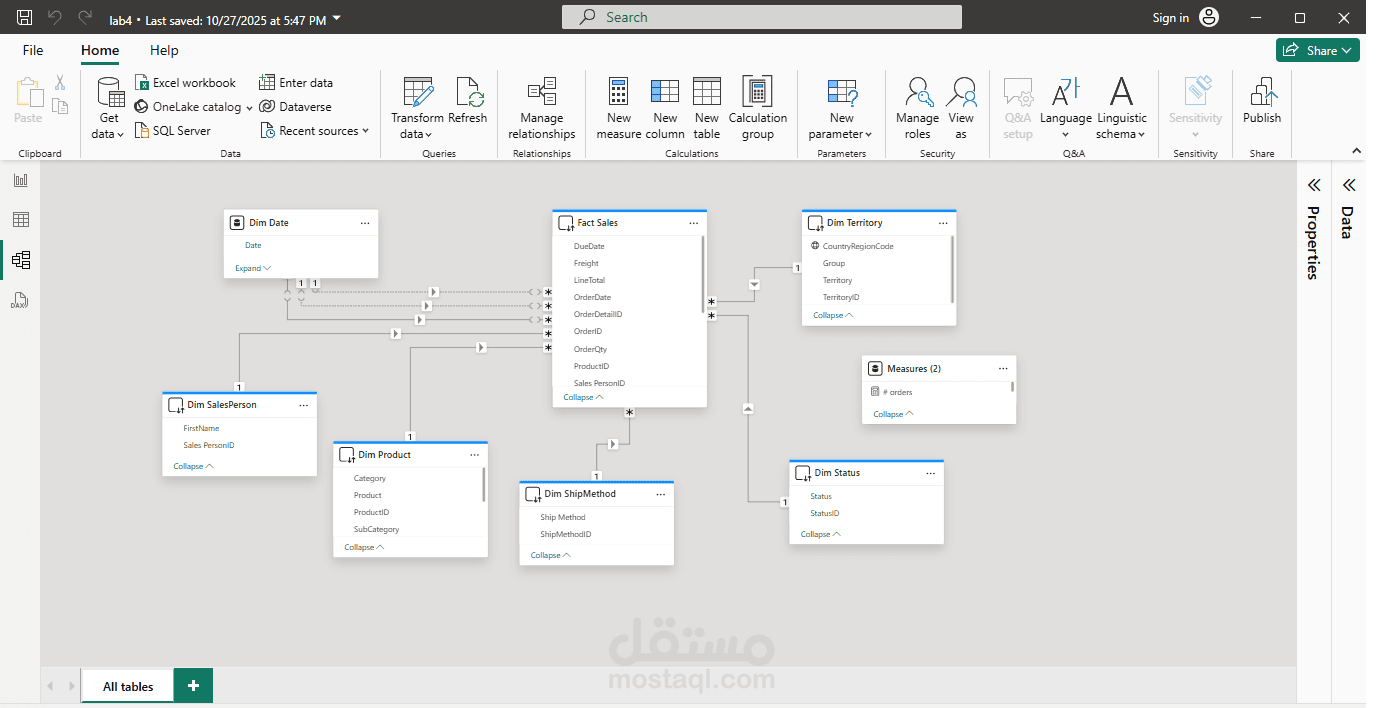Click the Dim Territory table scrollbar
Image resolution: width=1385 pixels, height=708 pixels.
click(952, 268)
